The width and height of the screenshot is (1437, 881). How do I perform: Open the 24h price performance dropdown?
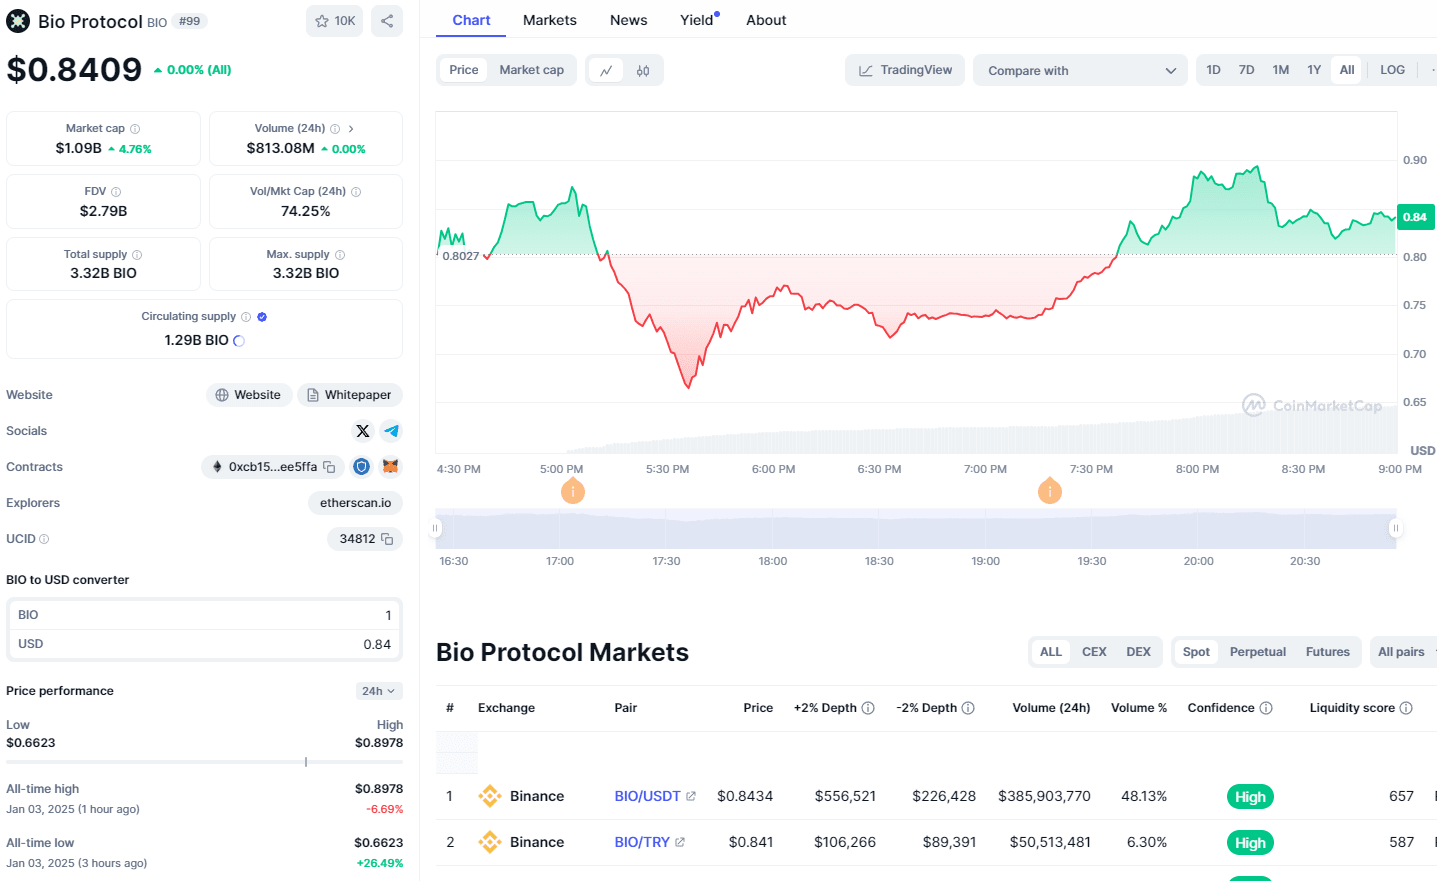coord(379,691)
